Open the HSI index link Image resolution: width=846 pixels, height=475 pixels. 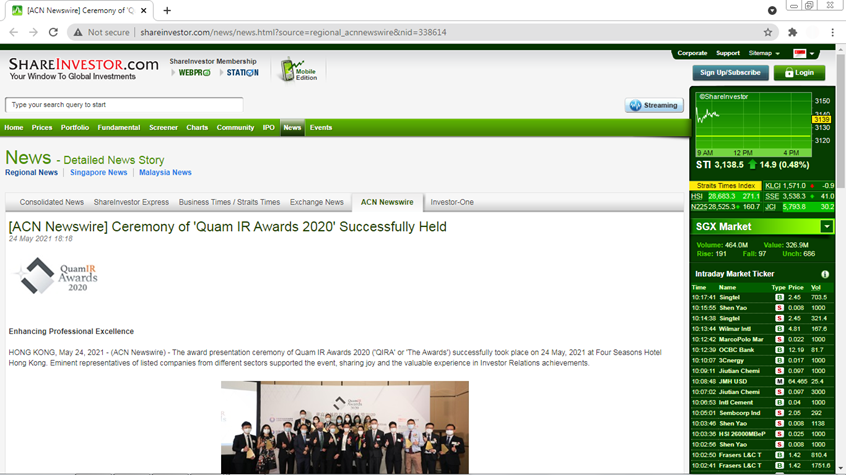(x=697, y=196)
